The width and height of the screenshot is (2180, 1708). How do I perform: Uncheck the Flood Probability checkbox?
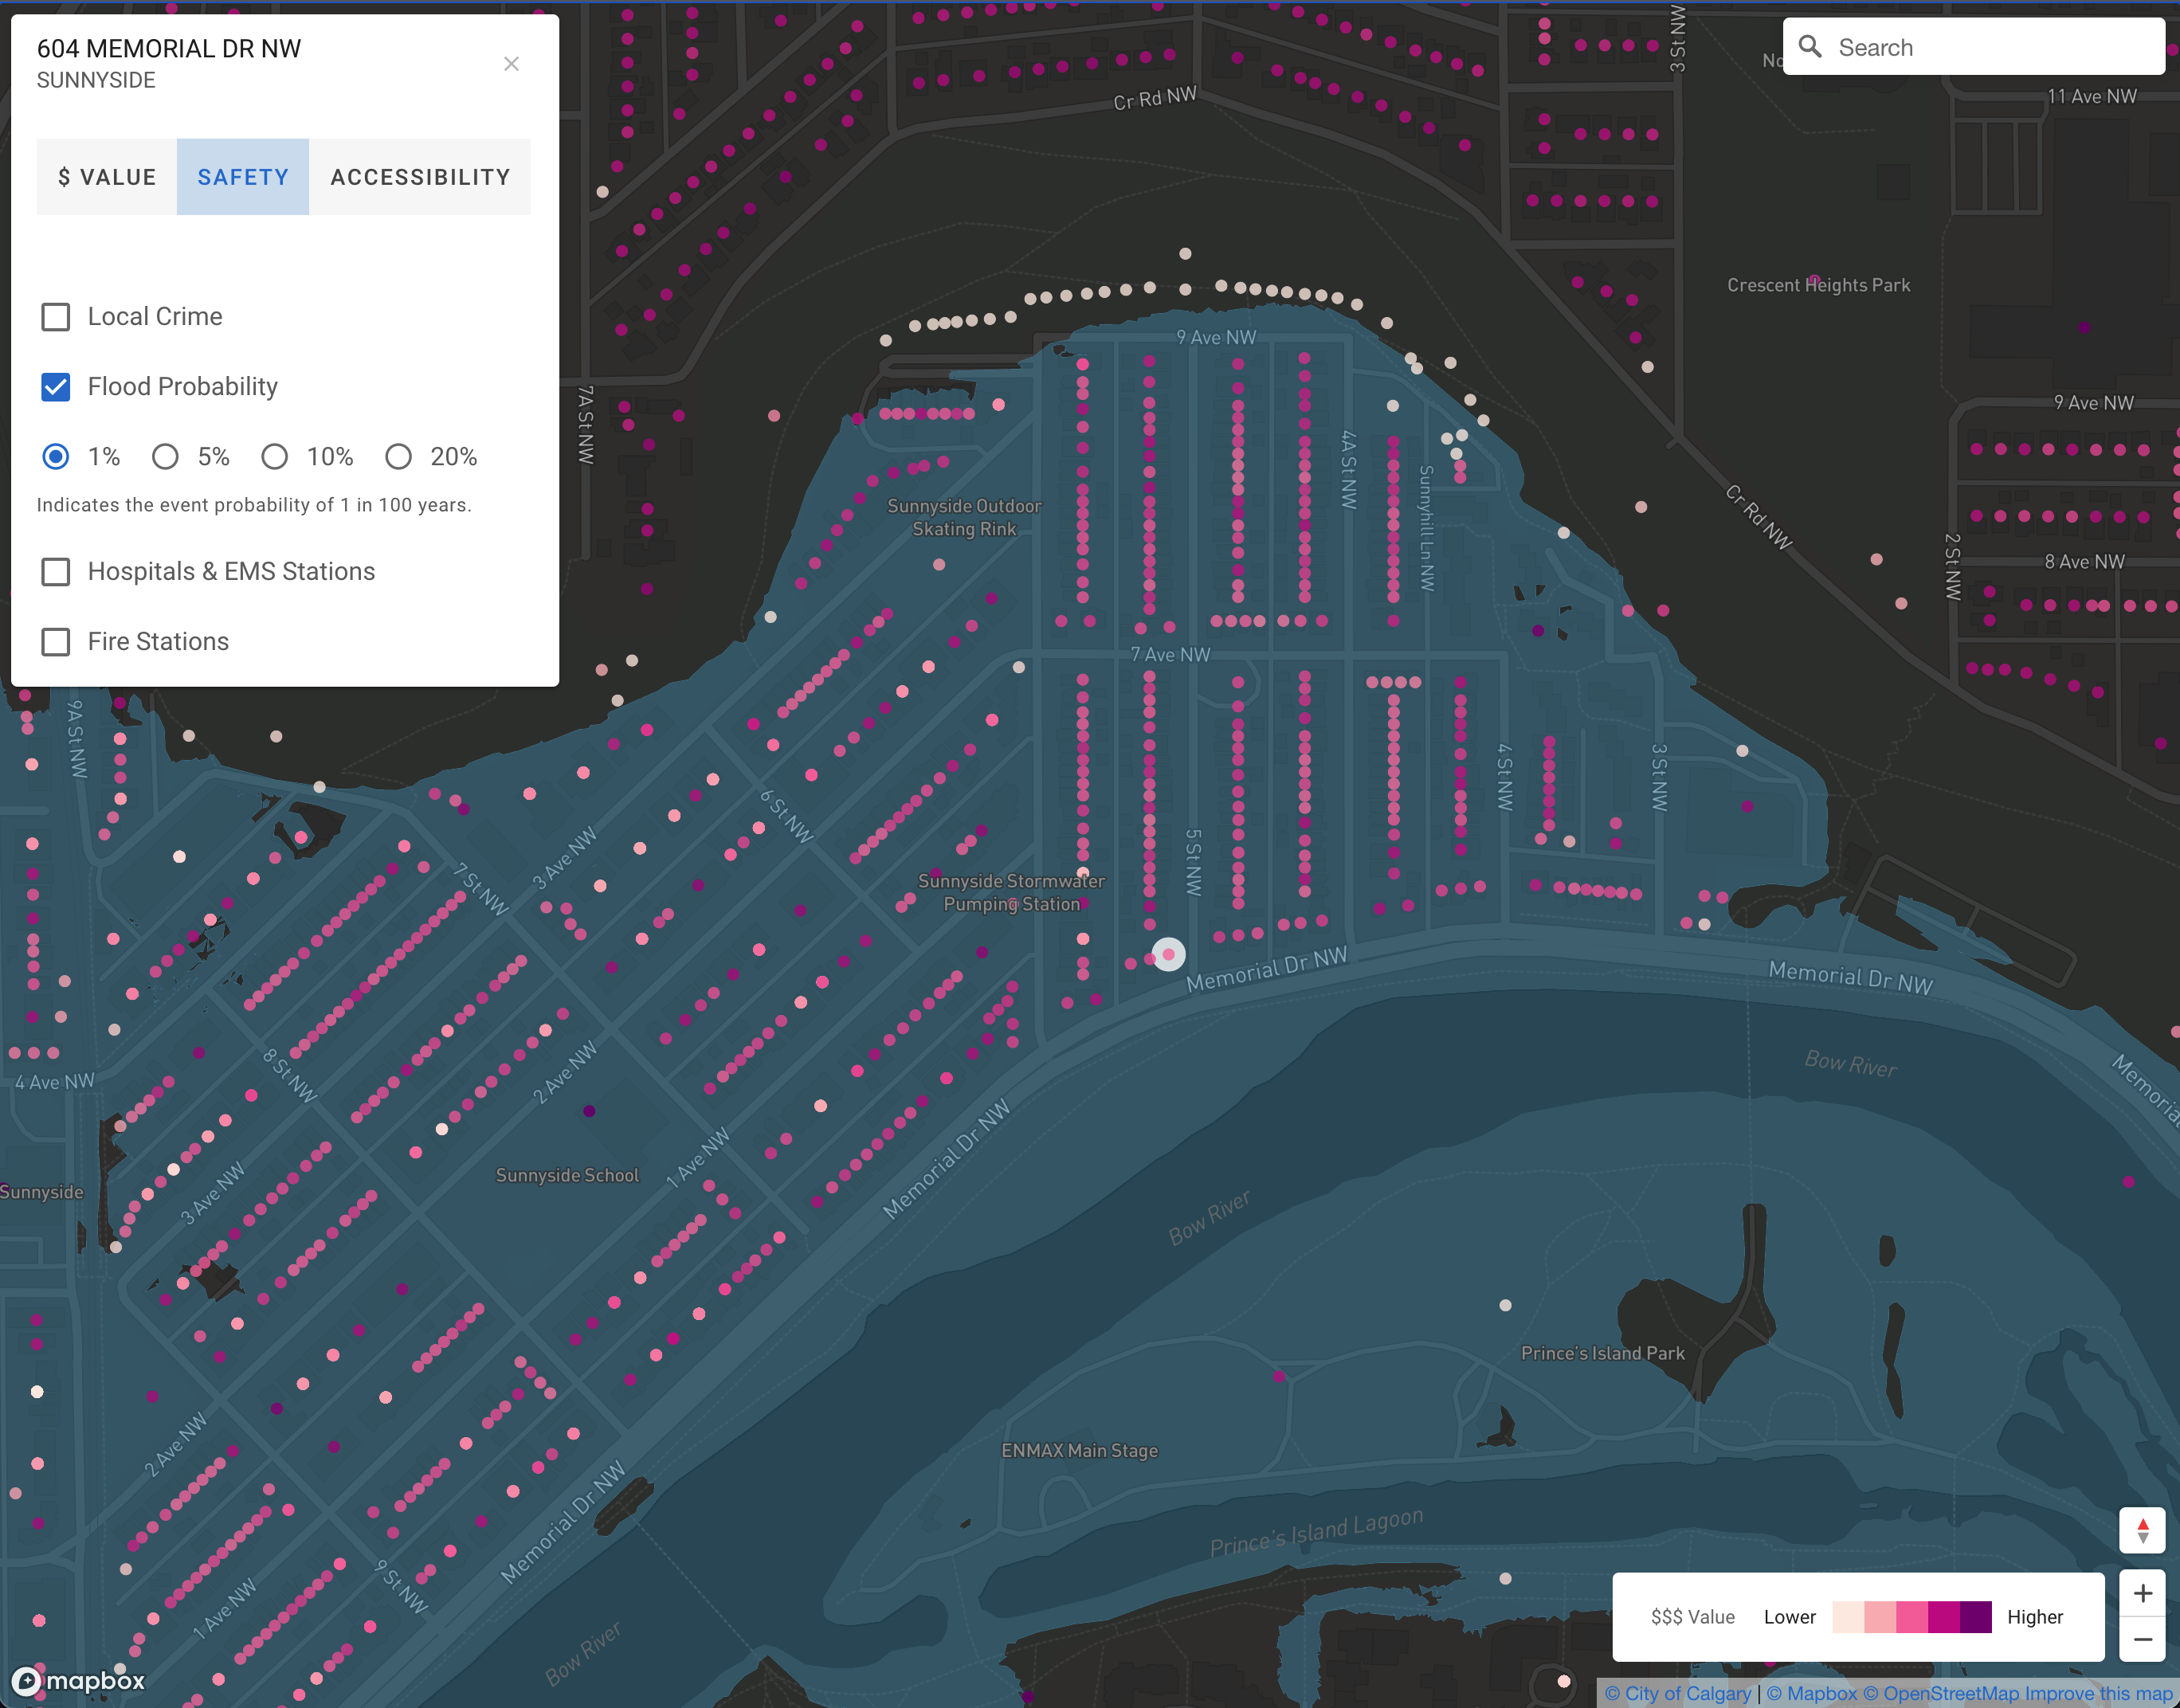point(56,387)
